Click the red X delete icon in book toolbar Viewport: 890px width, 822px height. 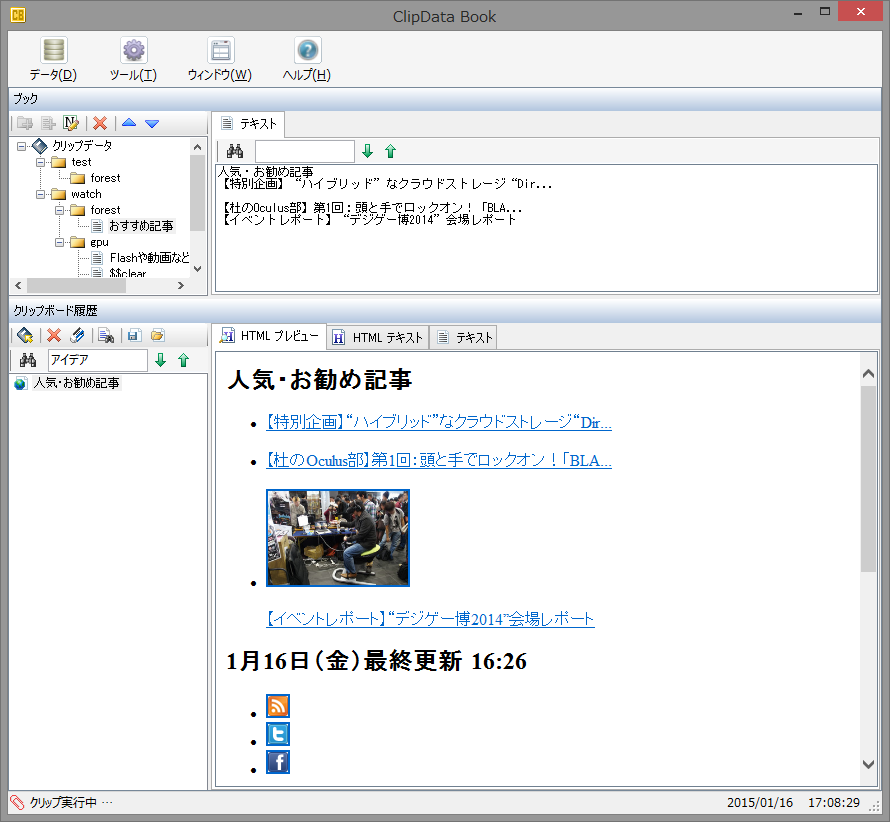(100, 123)
